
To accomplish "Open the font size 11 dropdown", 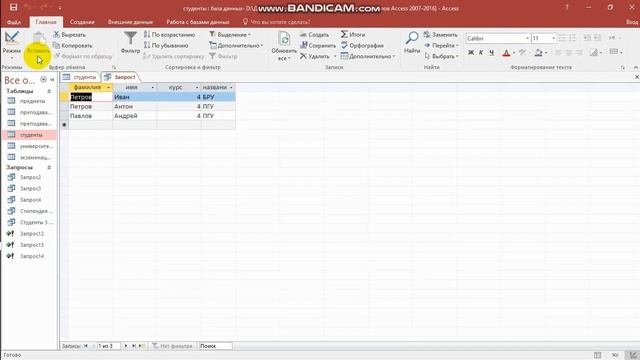I will point(553,38).
